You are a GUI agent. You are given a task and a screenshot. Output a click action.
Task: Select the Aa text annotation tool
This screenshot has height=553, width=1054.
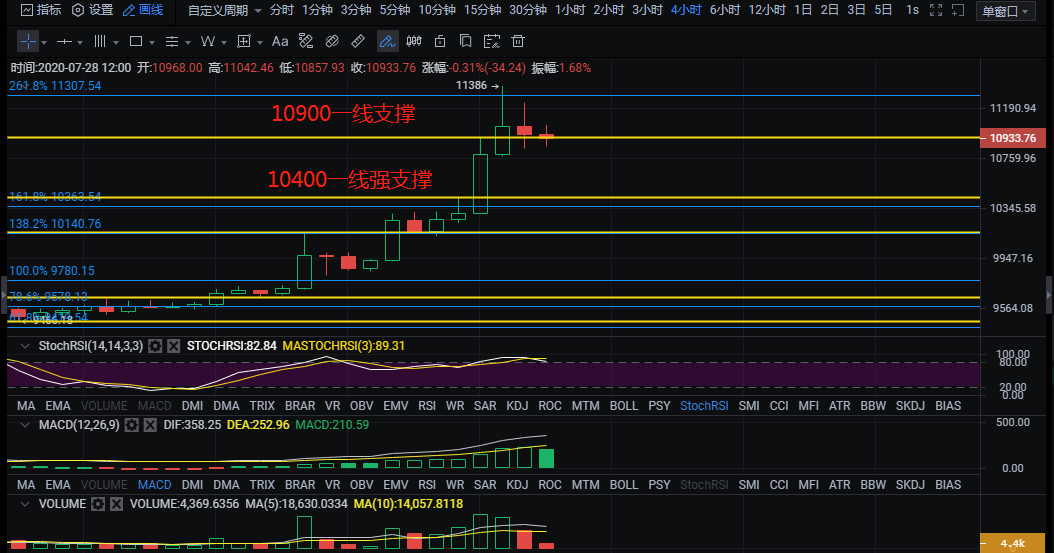(280, 42)
